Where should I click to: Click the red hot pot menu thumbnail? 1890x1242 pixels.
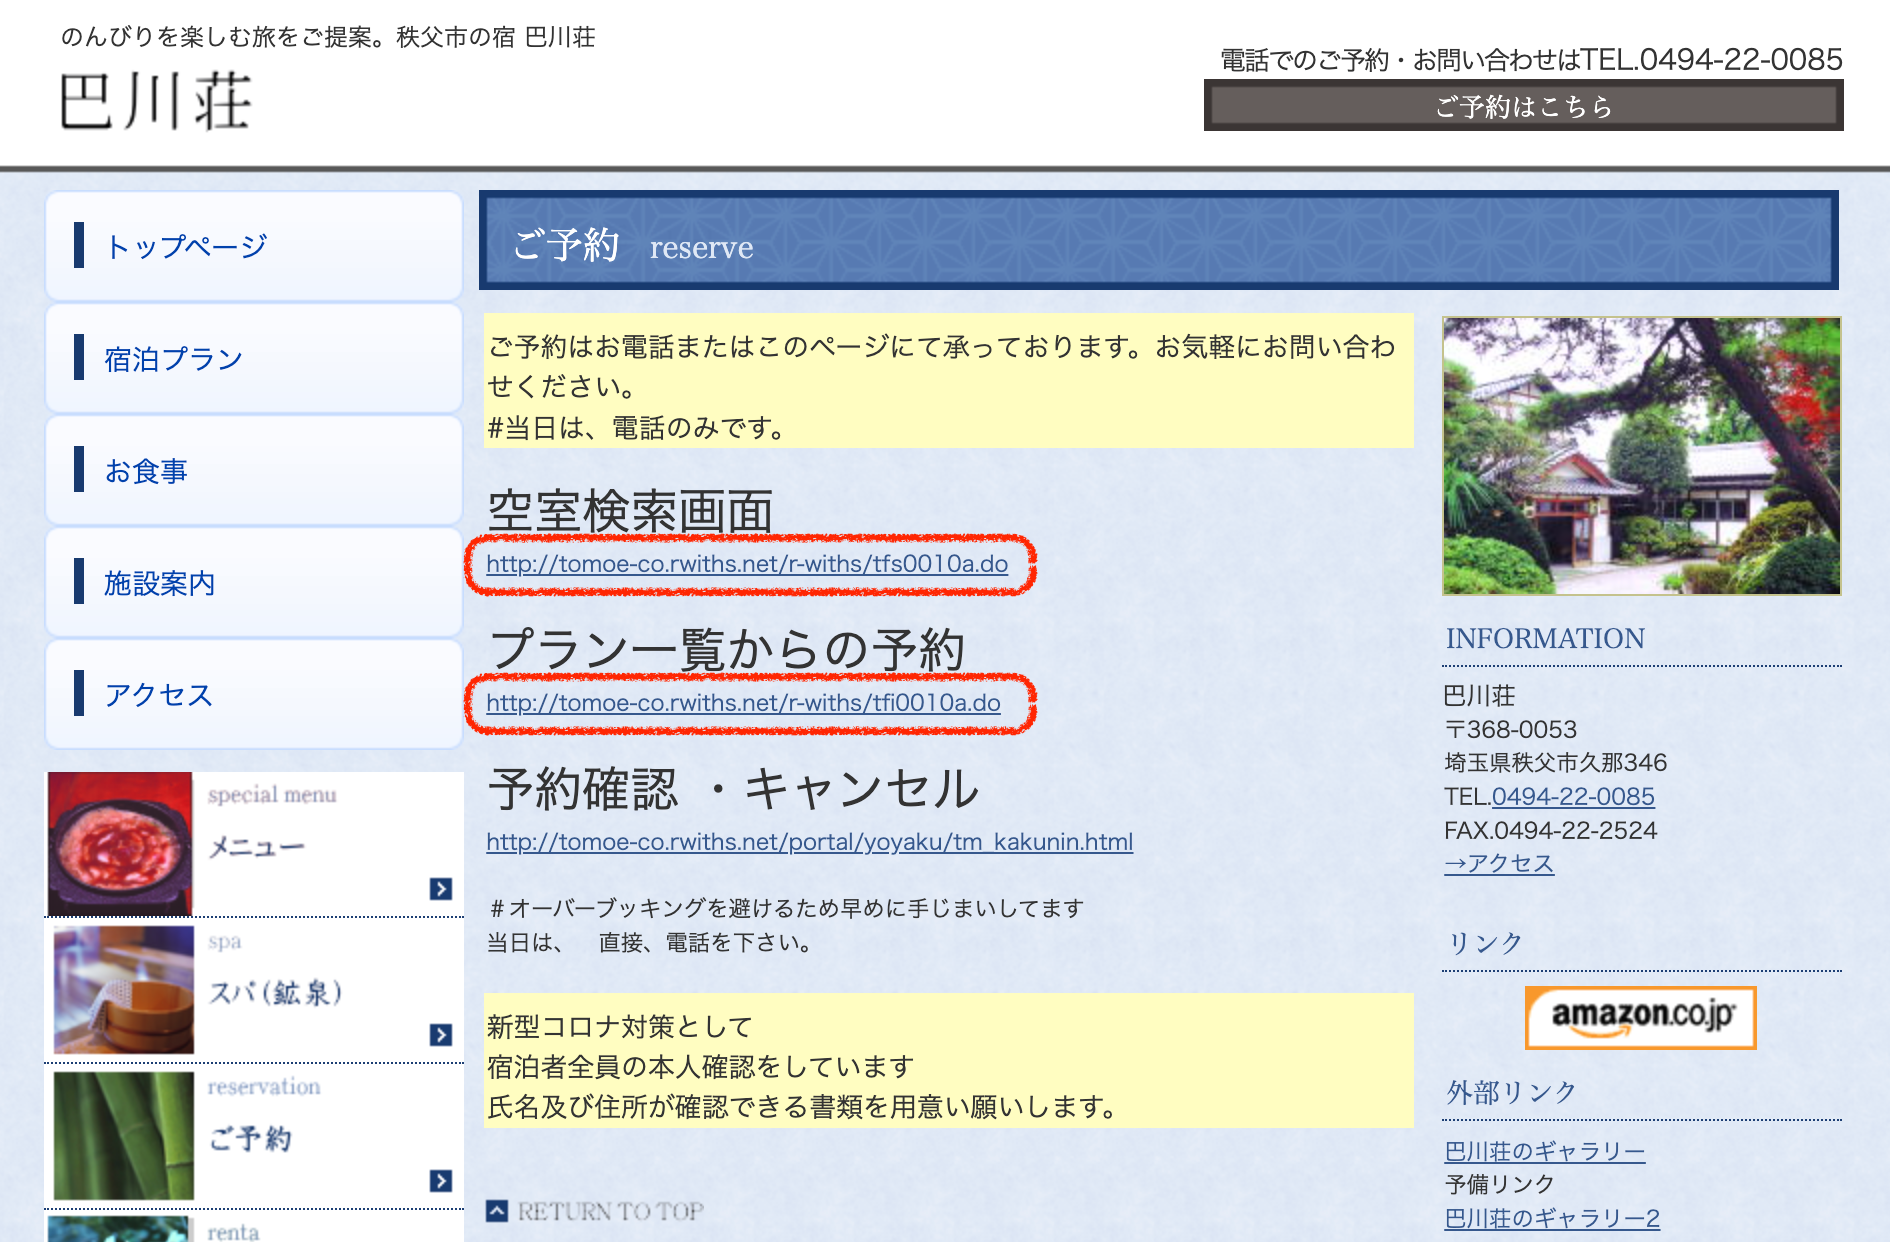tap(120, 843)
